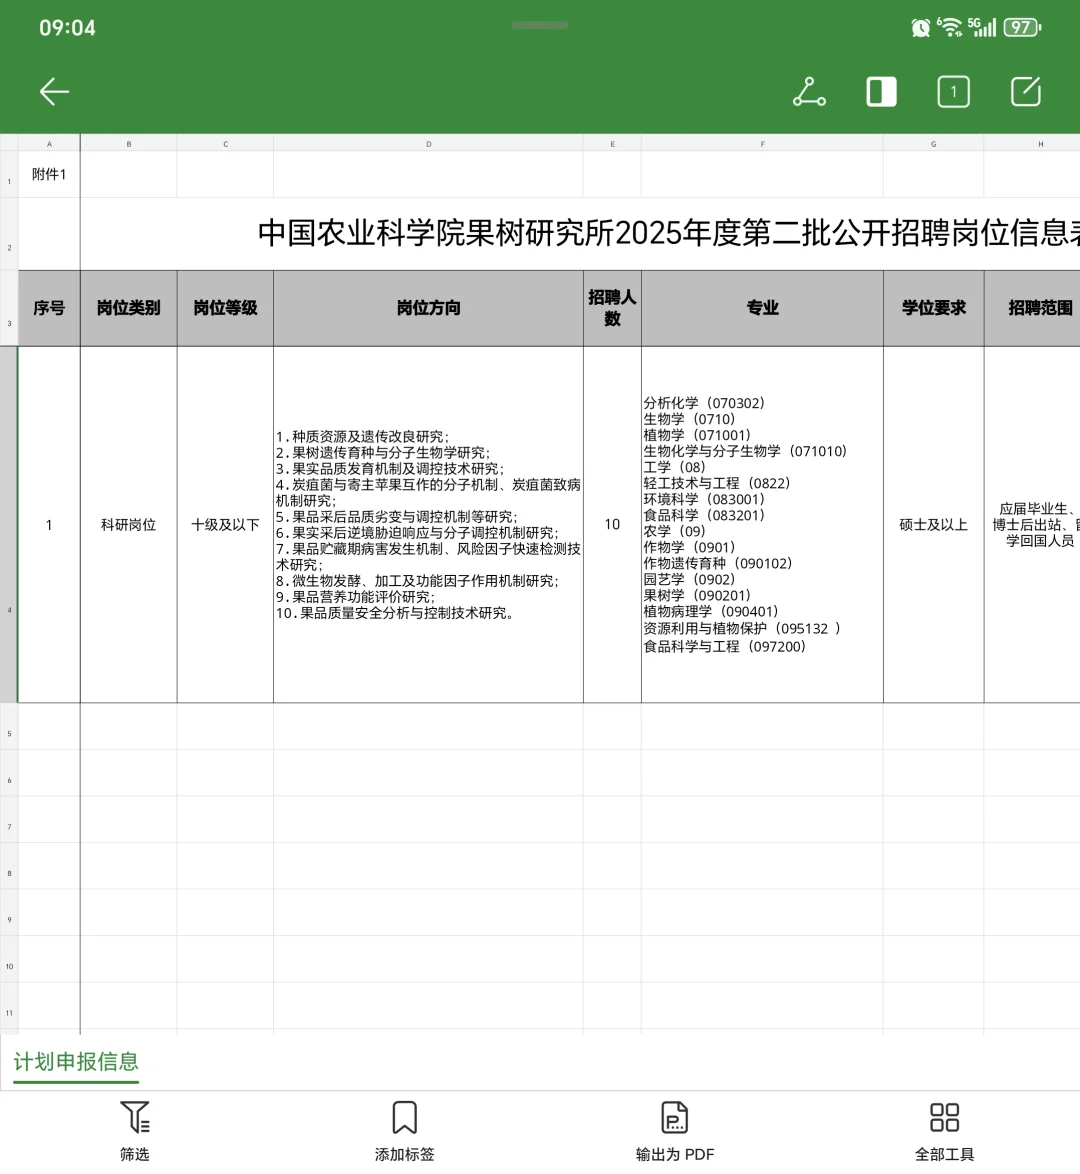
Task: Select column D header
Action: coord(428,144)
